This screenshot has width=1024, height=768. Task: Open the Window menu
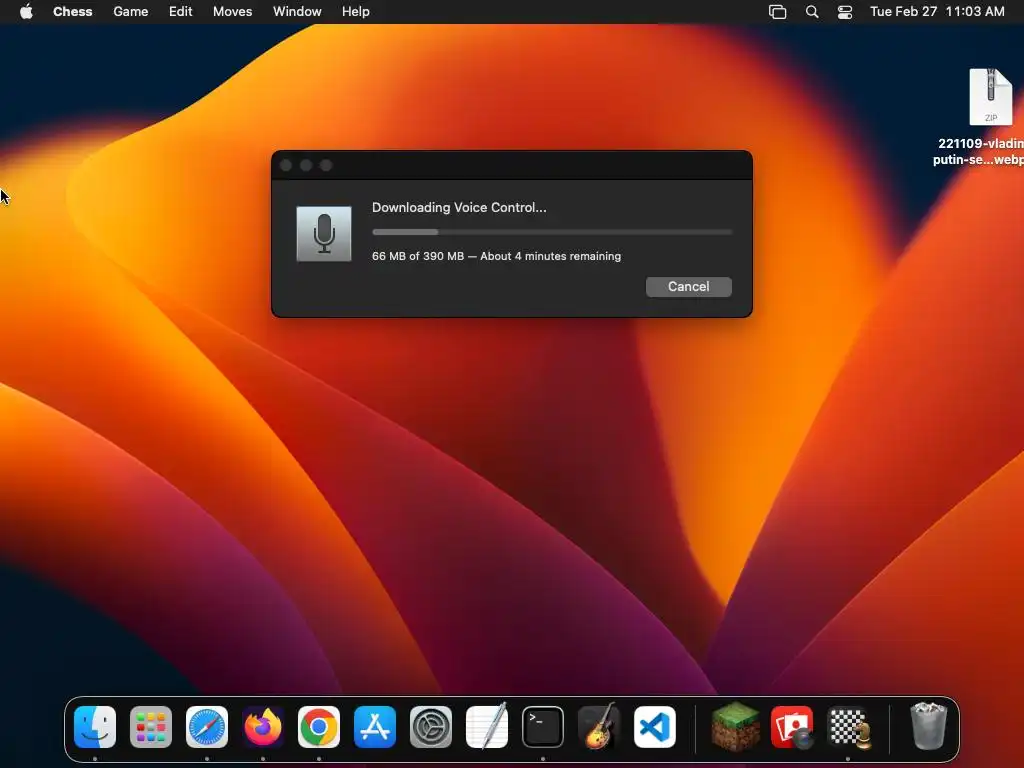pos(297,11)
